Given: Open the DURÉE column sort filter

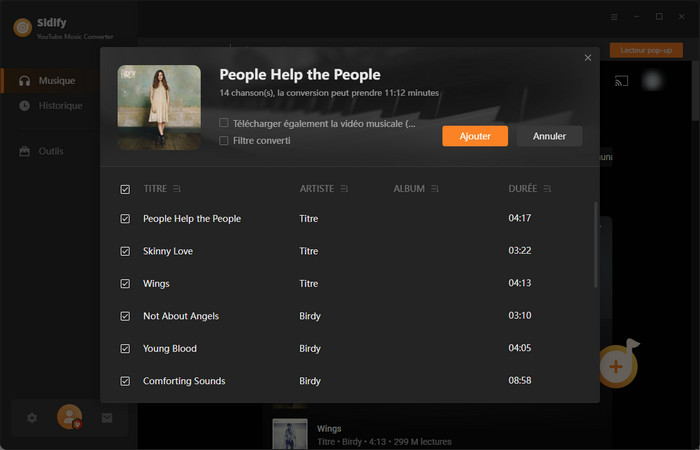Looking at the screenshot, I should pyautogui.click(x=547, y=189).
